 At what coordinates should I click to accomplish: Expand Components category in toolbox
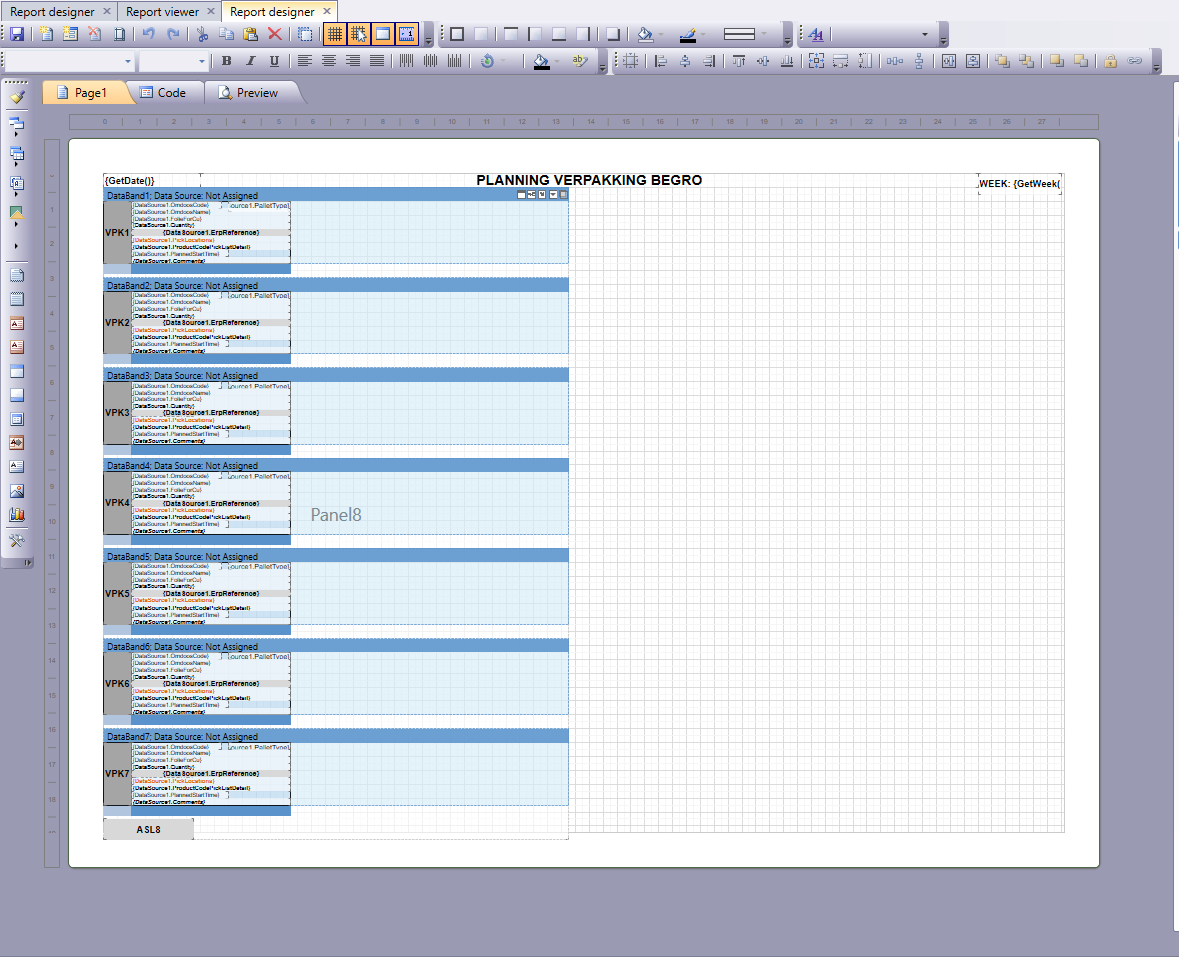(x=17, y=184)
